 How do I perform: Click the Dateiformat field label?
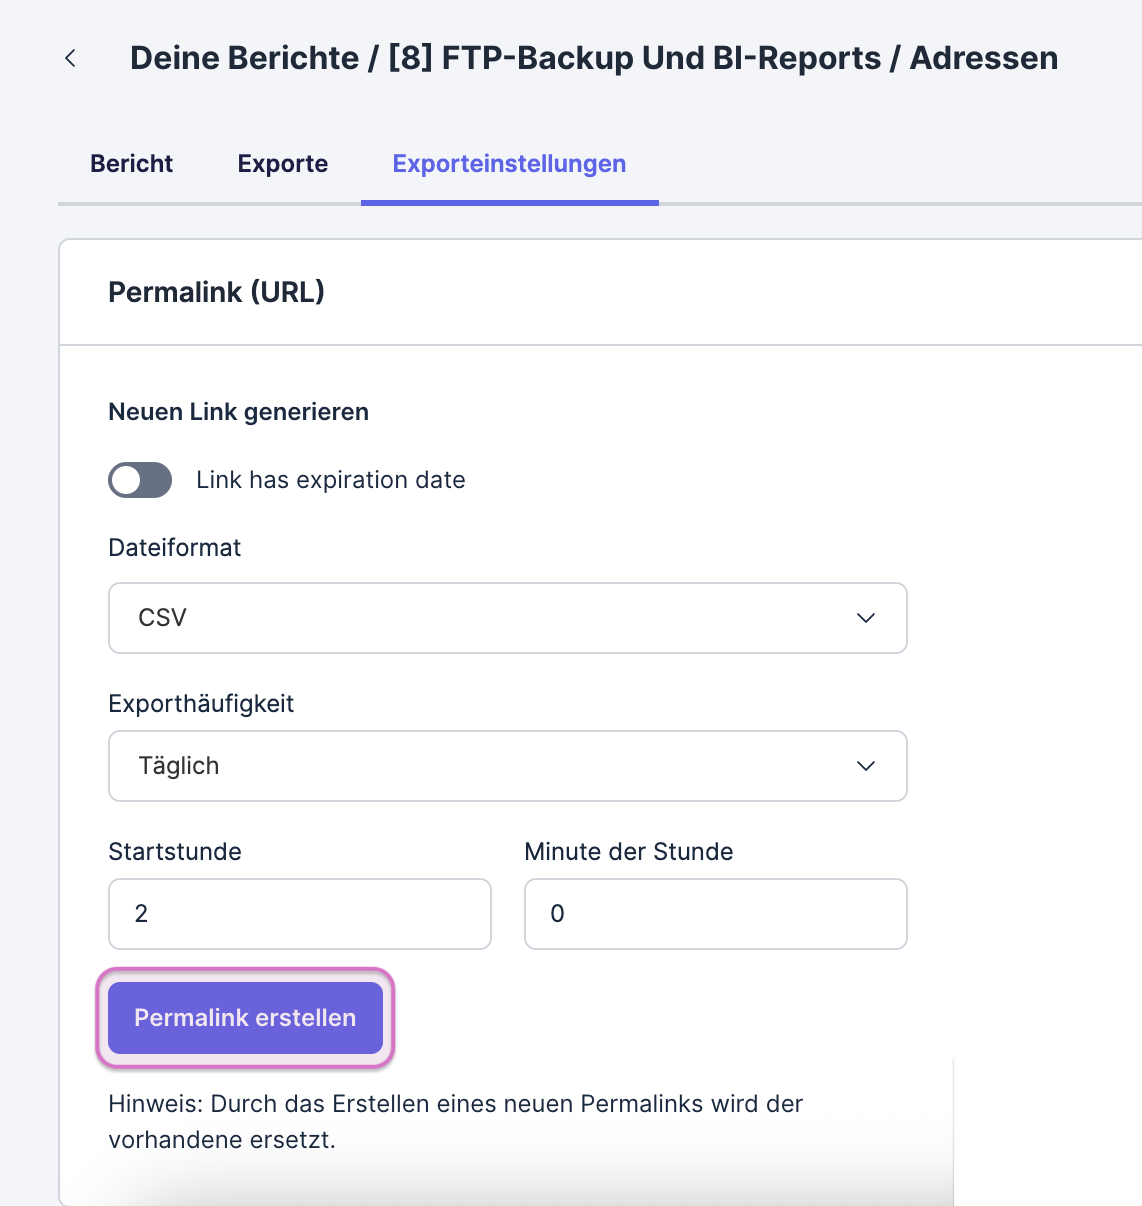(x=175, y=548)
